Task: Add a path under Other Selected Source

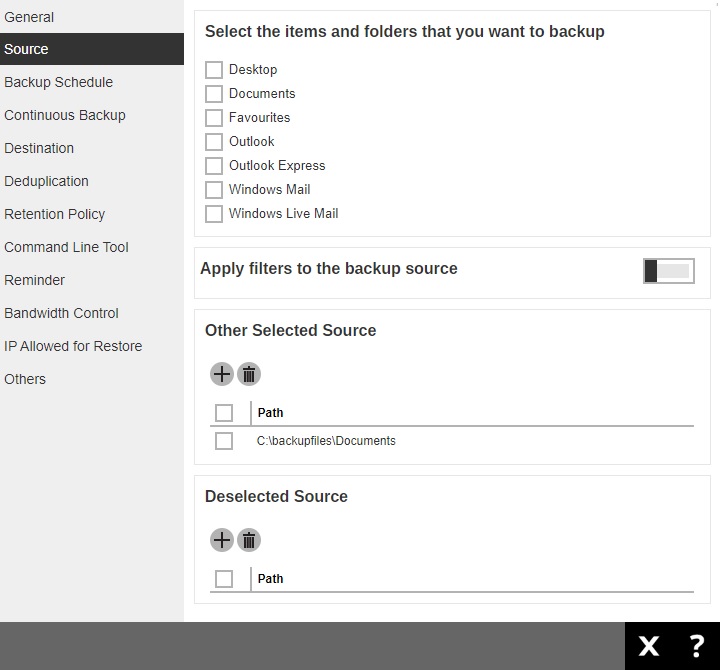Action: click(x=222, y=374)
